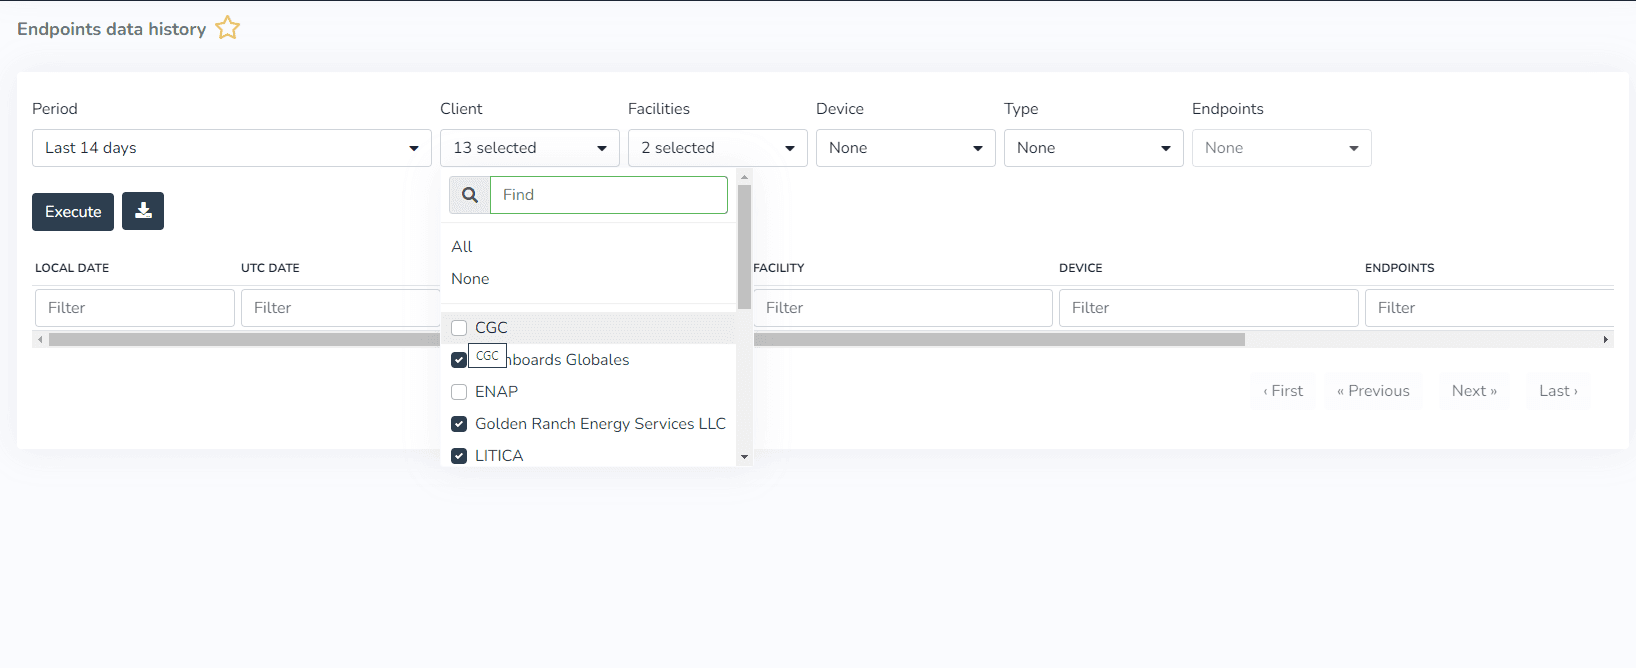The height and width of the screenshot is (668, 1636).
Task: Click the horizontal table scrollbar thumb
Action: click(x=1000, y=340)
